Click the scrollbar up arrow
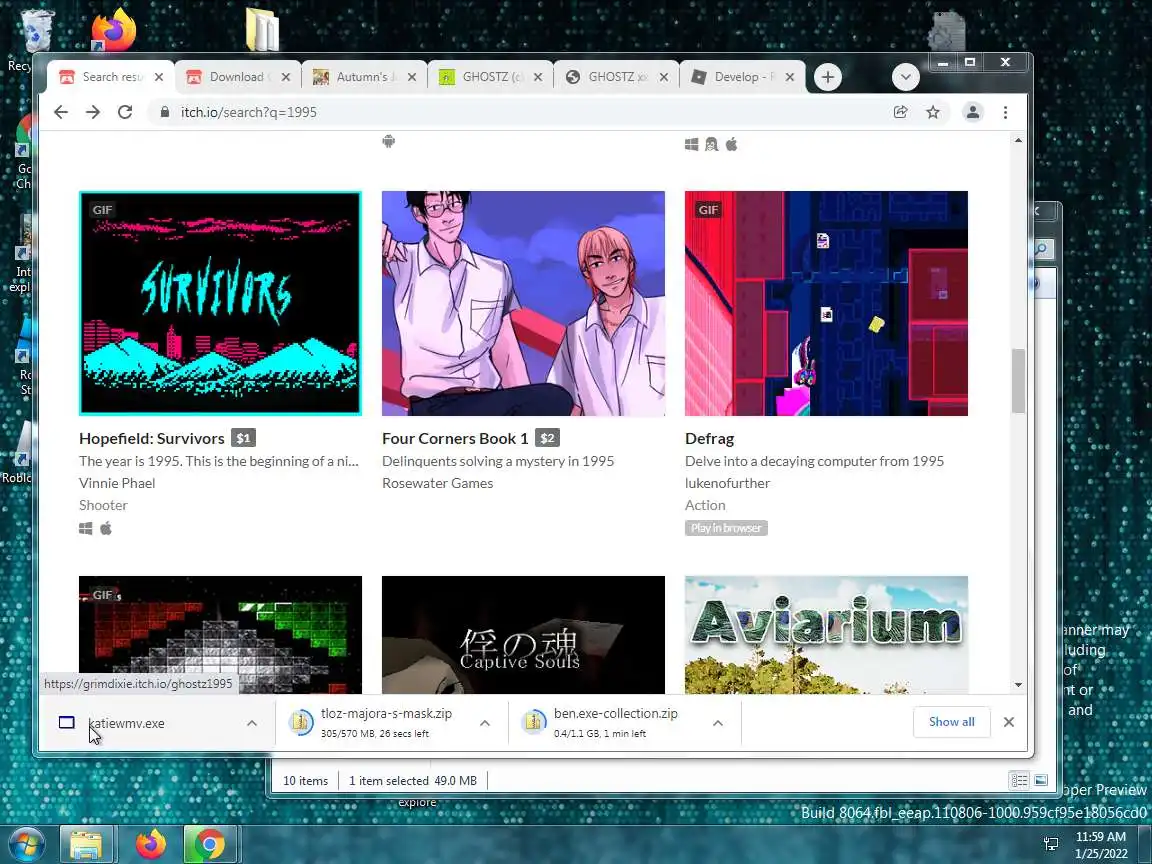The image size is (1152, 864). click(x=1018, y=140)
